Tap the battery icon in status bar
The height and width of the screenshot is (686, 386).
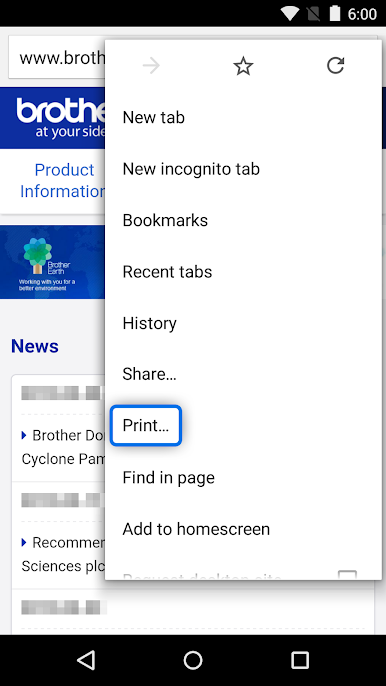point(335,14)
